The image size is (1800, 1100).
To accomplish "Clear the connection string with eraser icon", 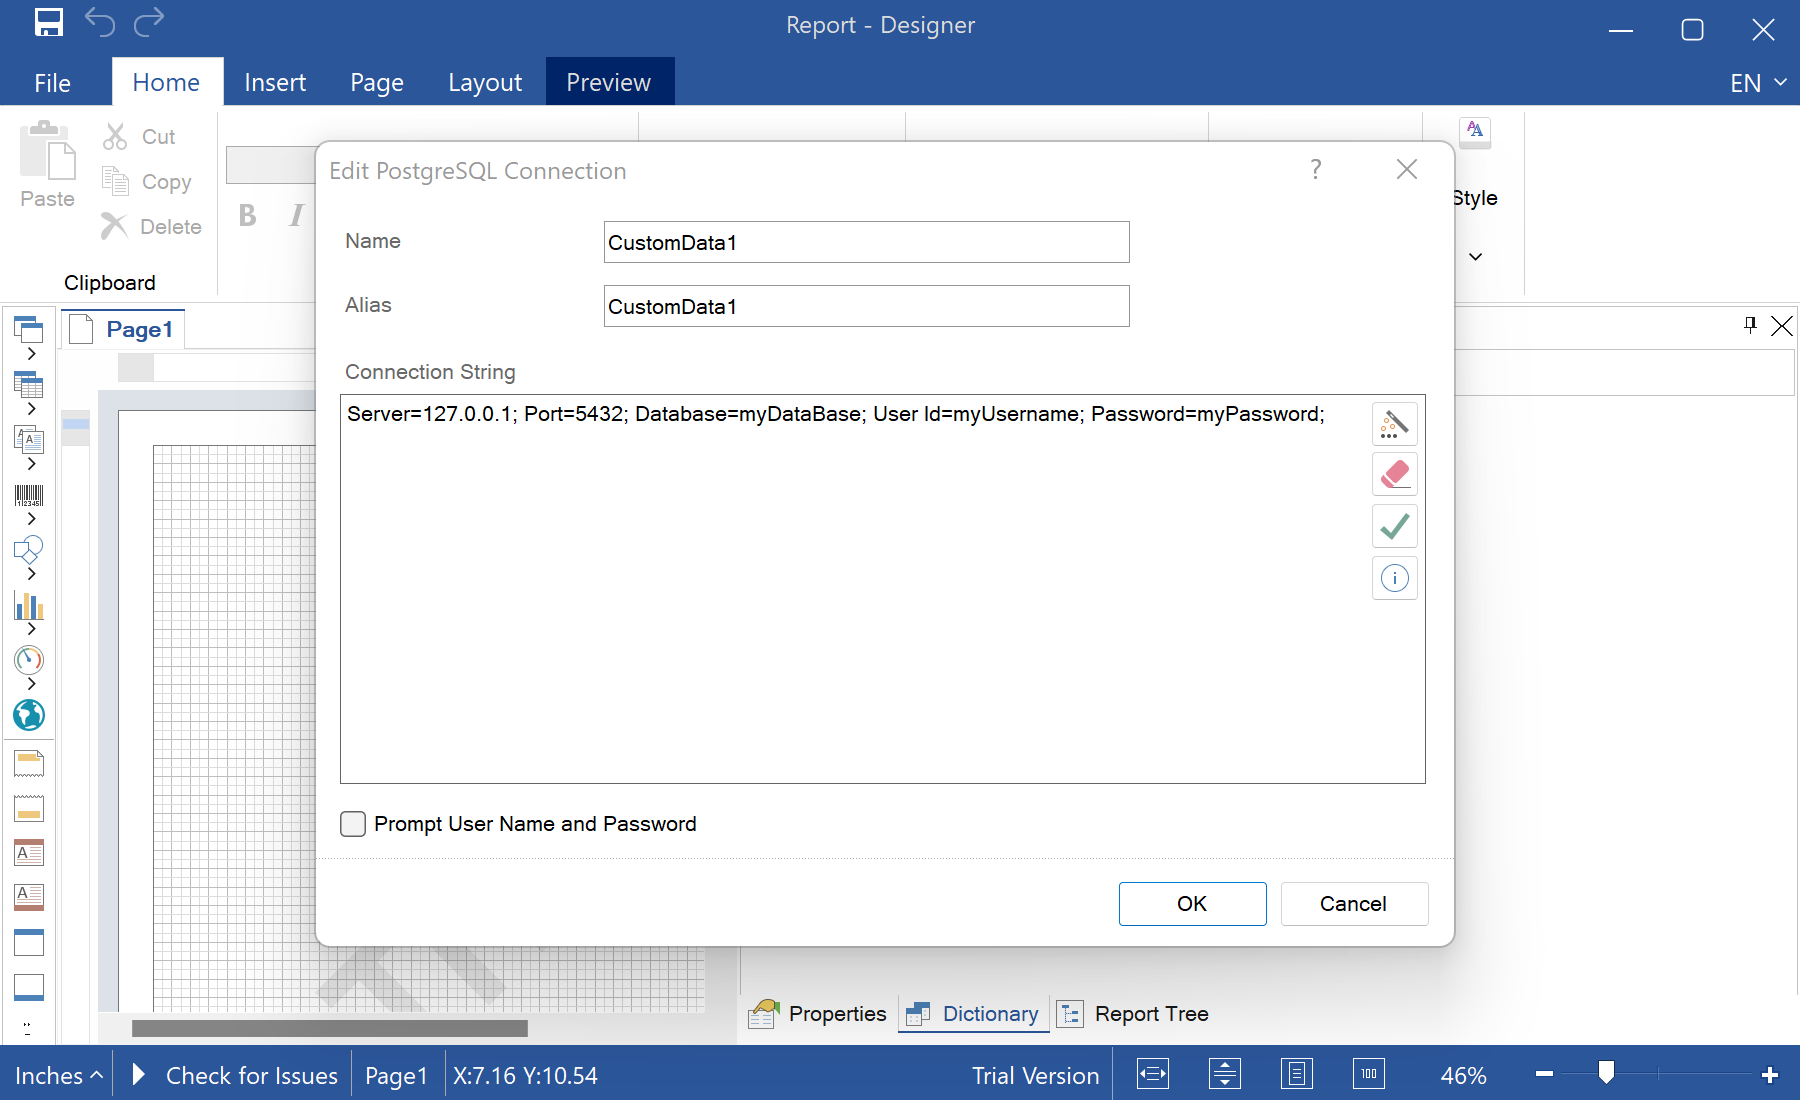I will click(1394, 475).
